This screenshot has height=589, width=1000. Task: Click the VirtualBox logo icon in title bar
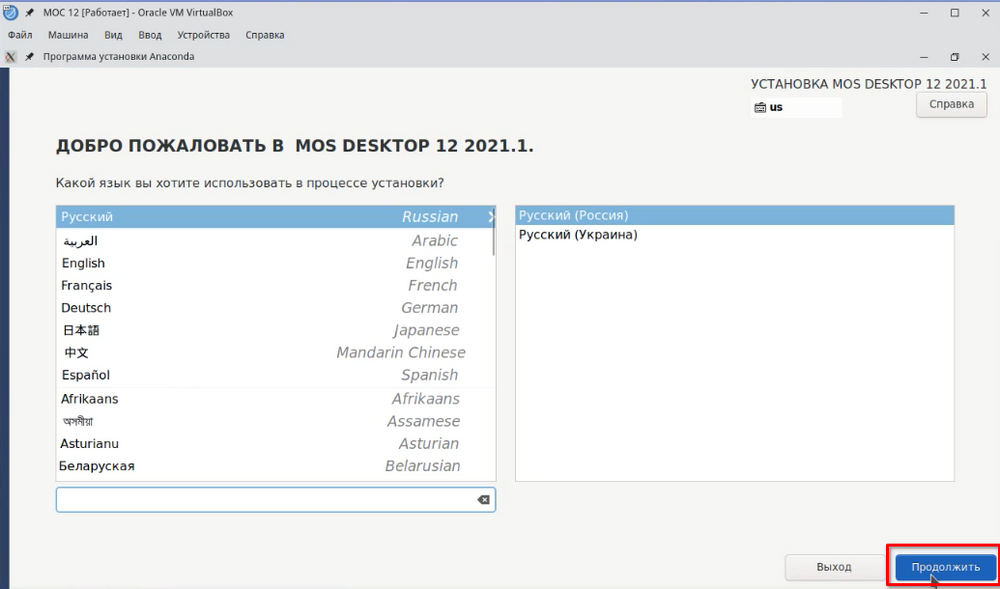(11, 13)
